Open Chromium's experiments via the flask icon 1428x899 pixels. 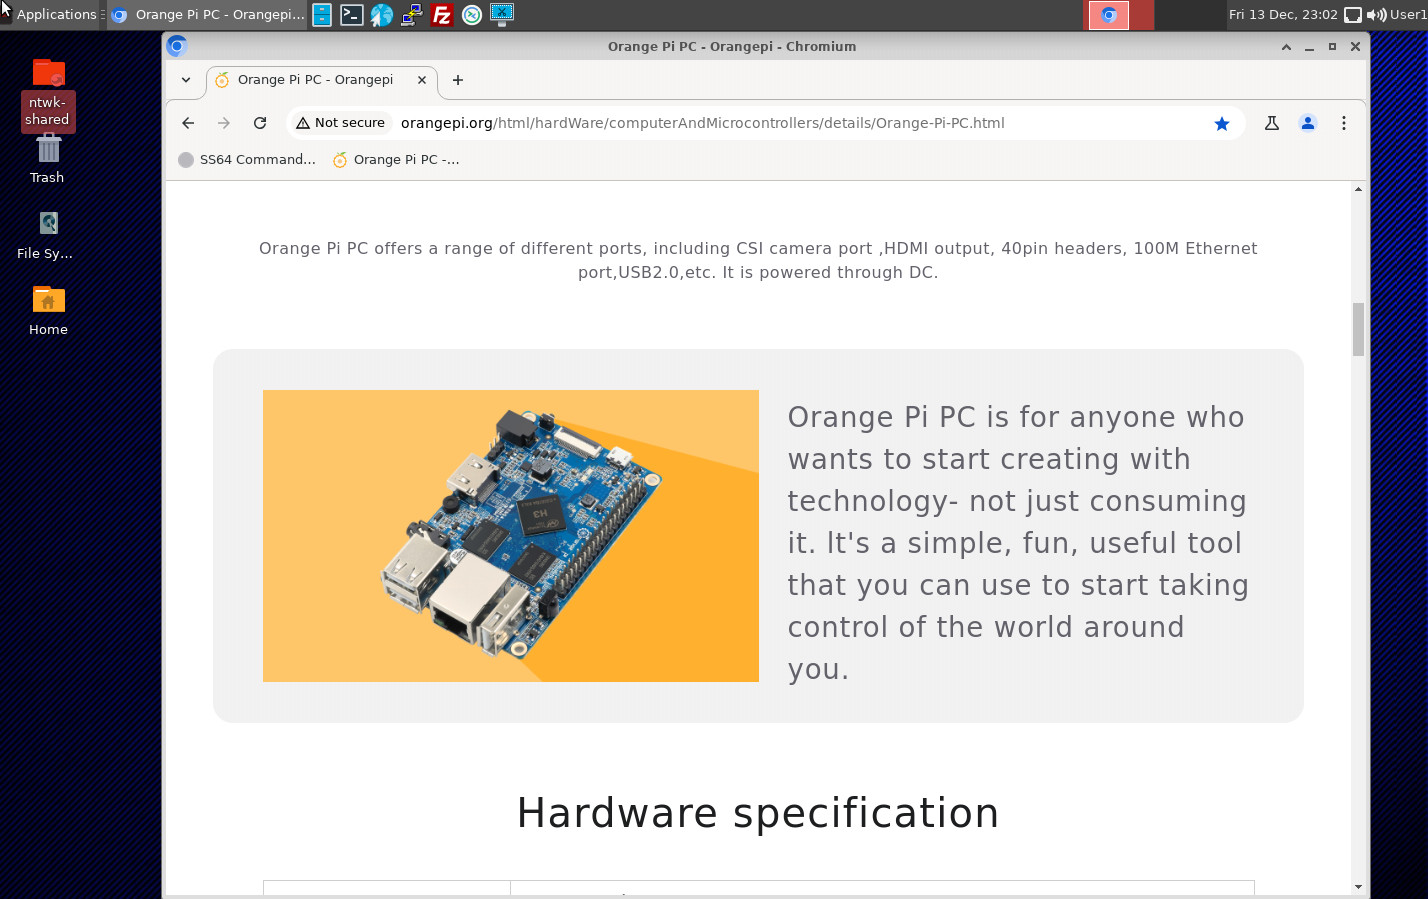tap(1271, 123)
